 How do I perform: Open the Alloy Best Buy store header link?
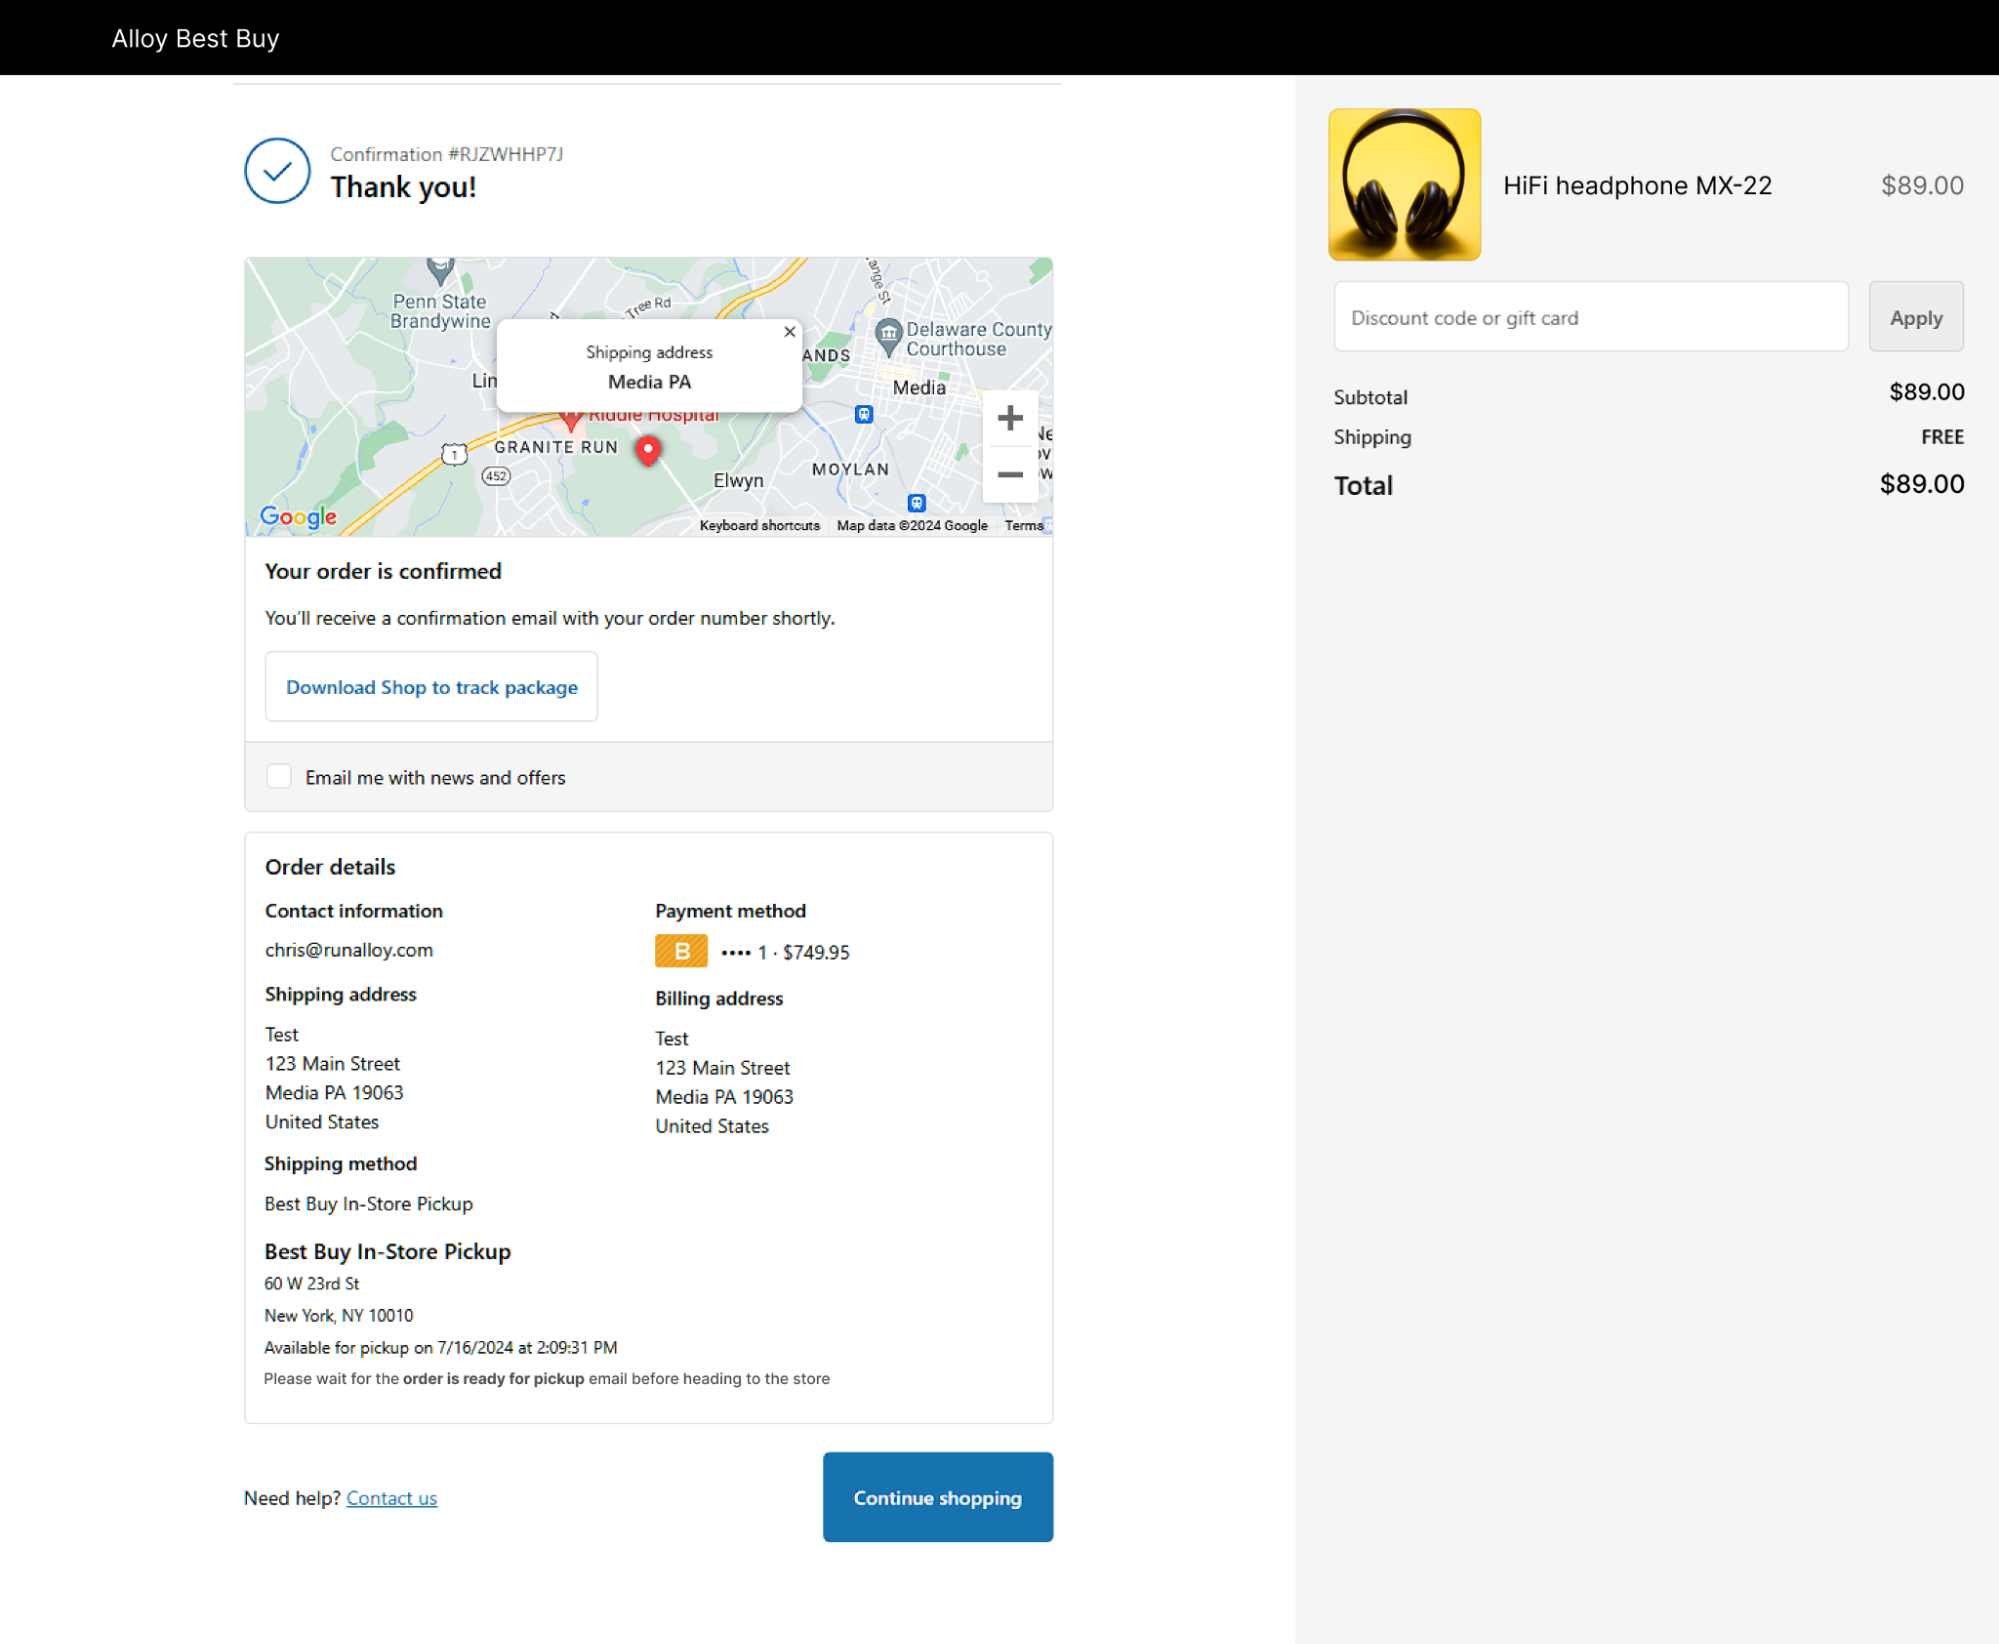195,38
